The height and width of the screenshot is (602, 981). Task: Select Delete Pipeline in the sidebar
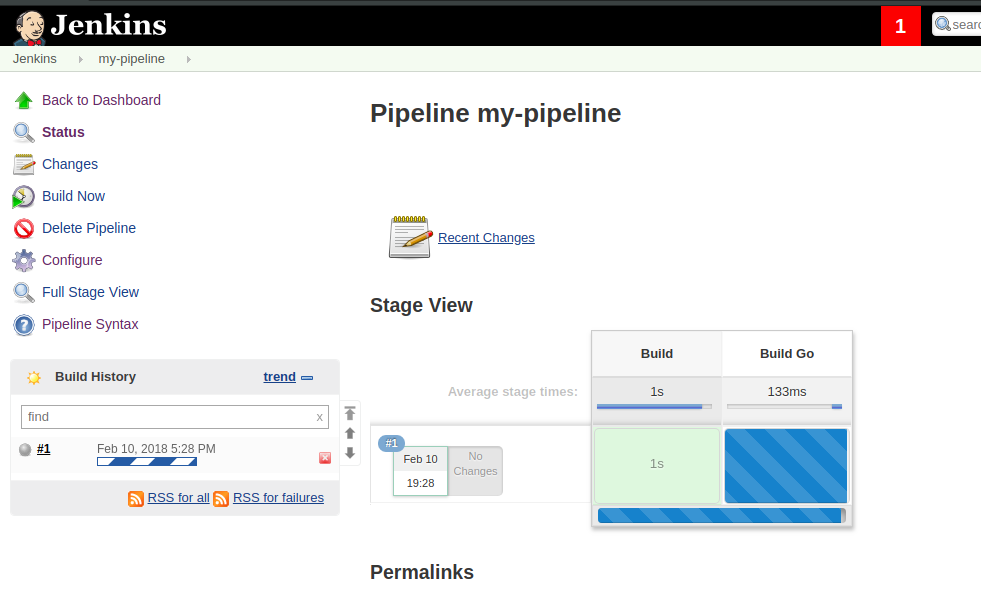89,228
